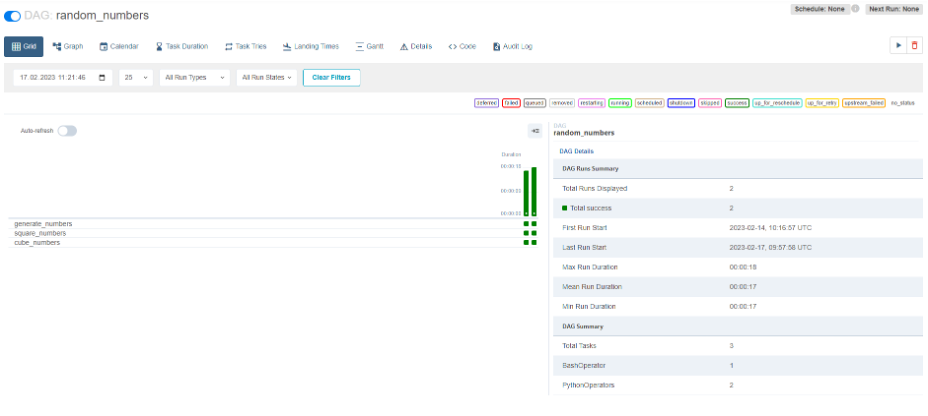
Task: Click the base date input field
Action: click(x=55, y=77)
